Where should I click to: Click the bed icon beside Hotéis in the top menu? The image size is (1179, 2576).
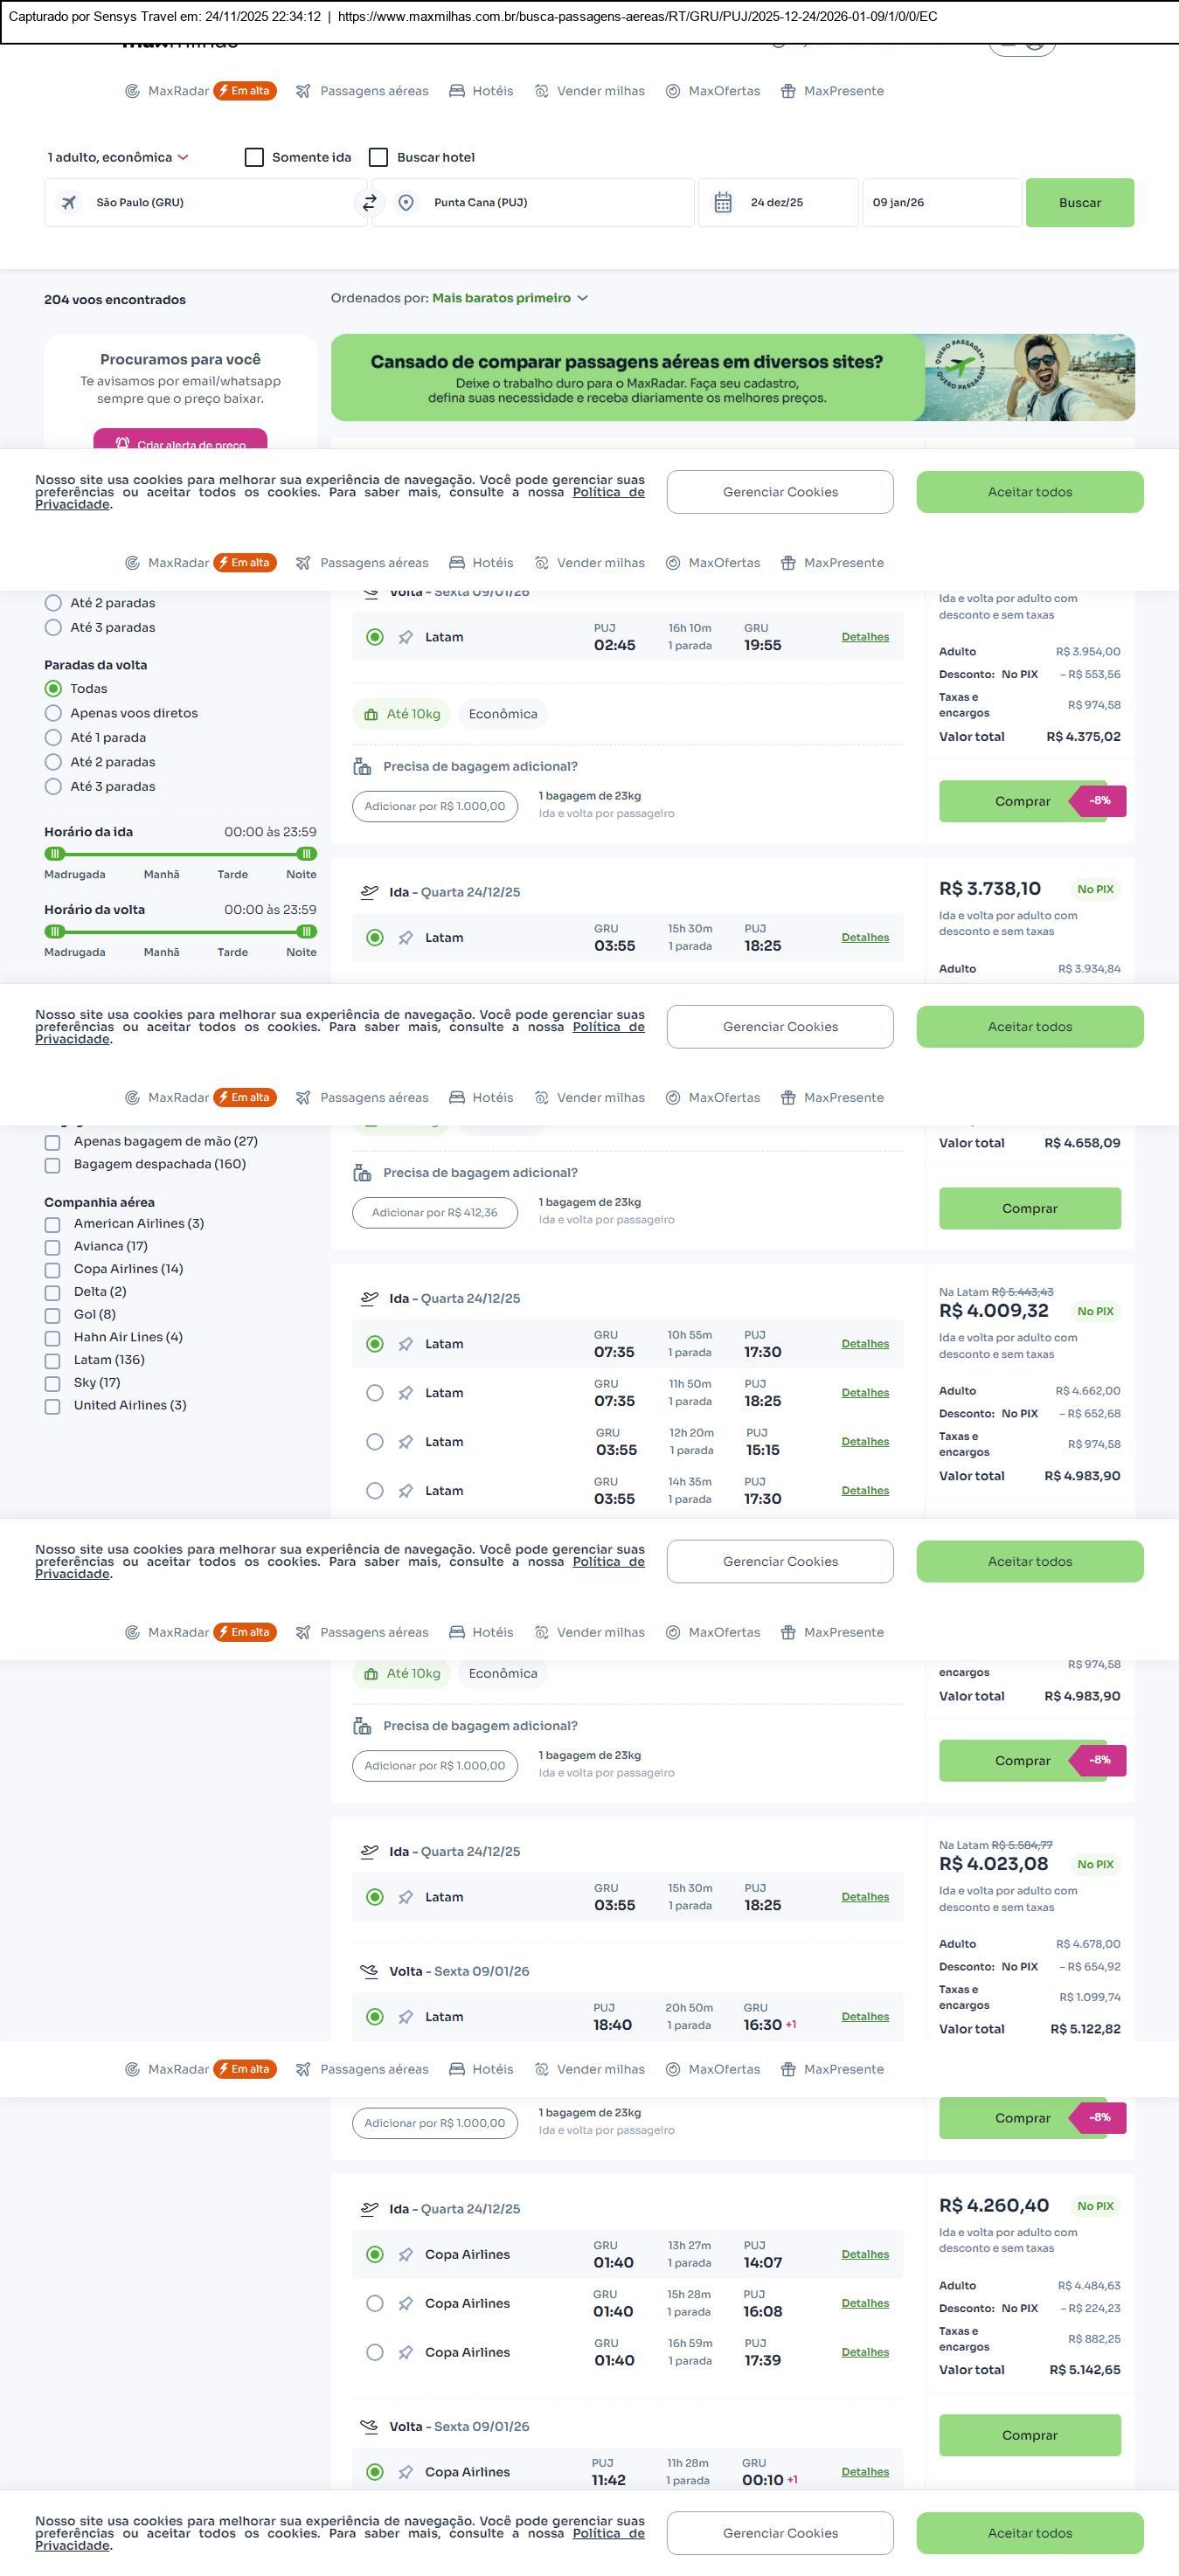[457, 91]
